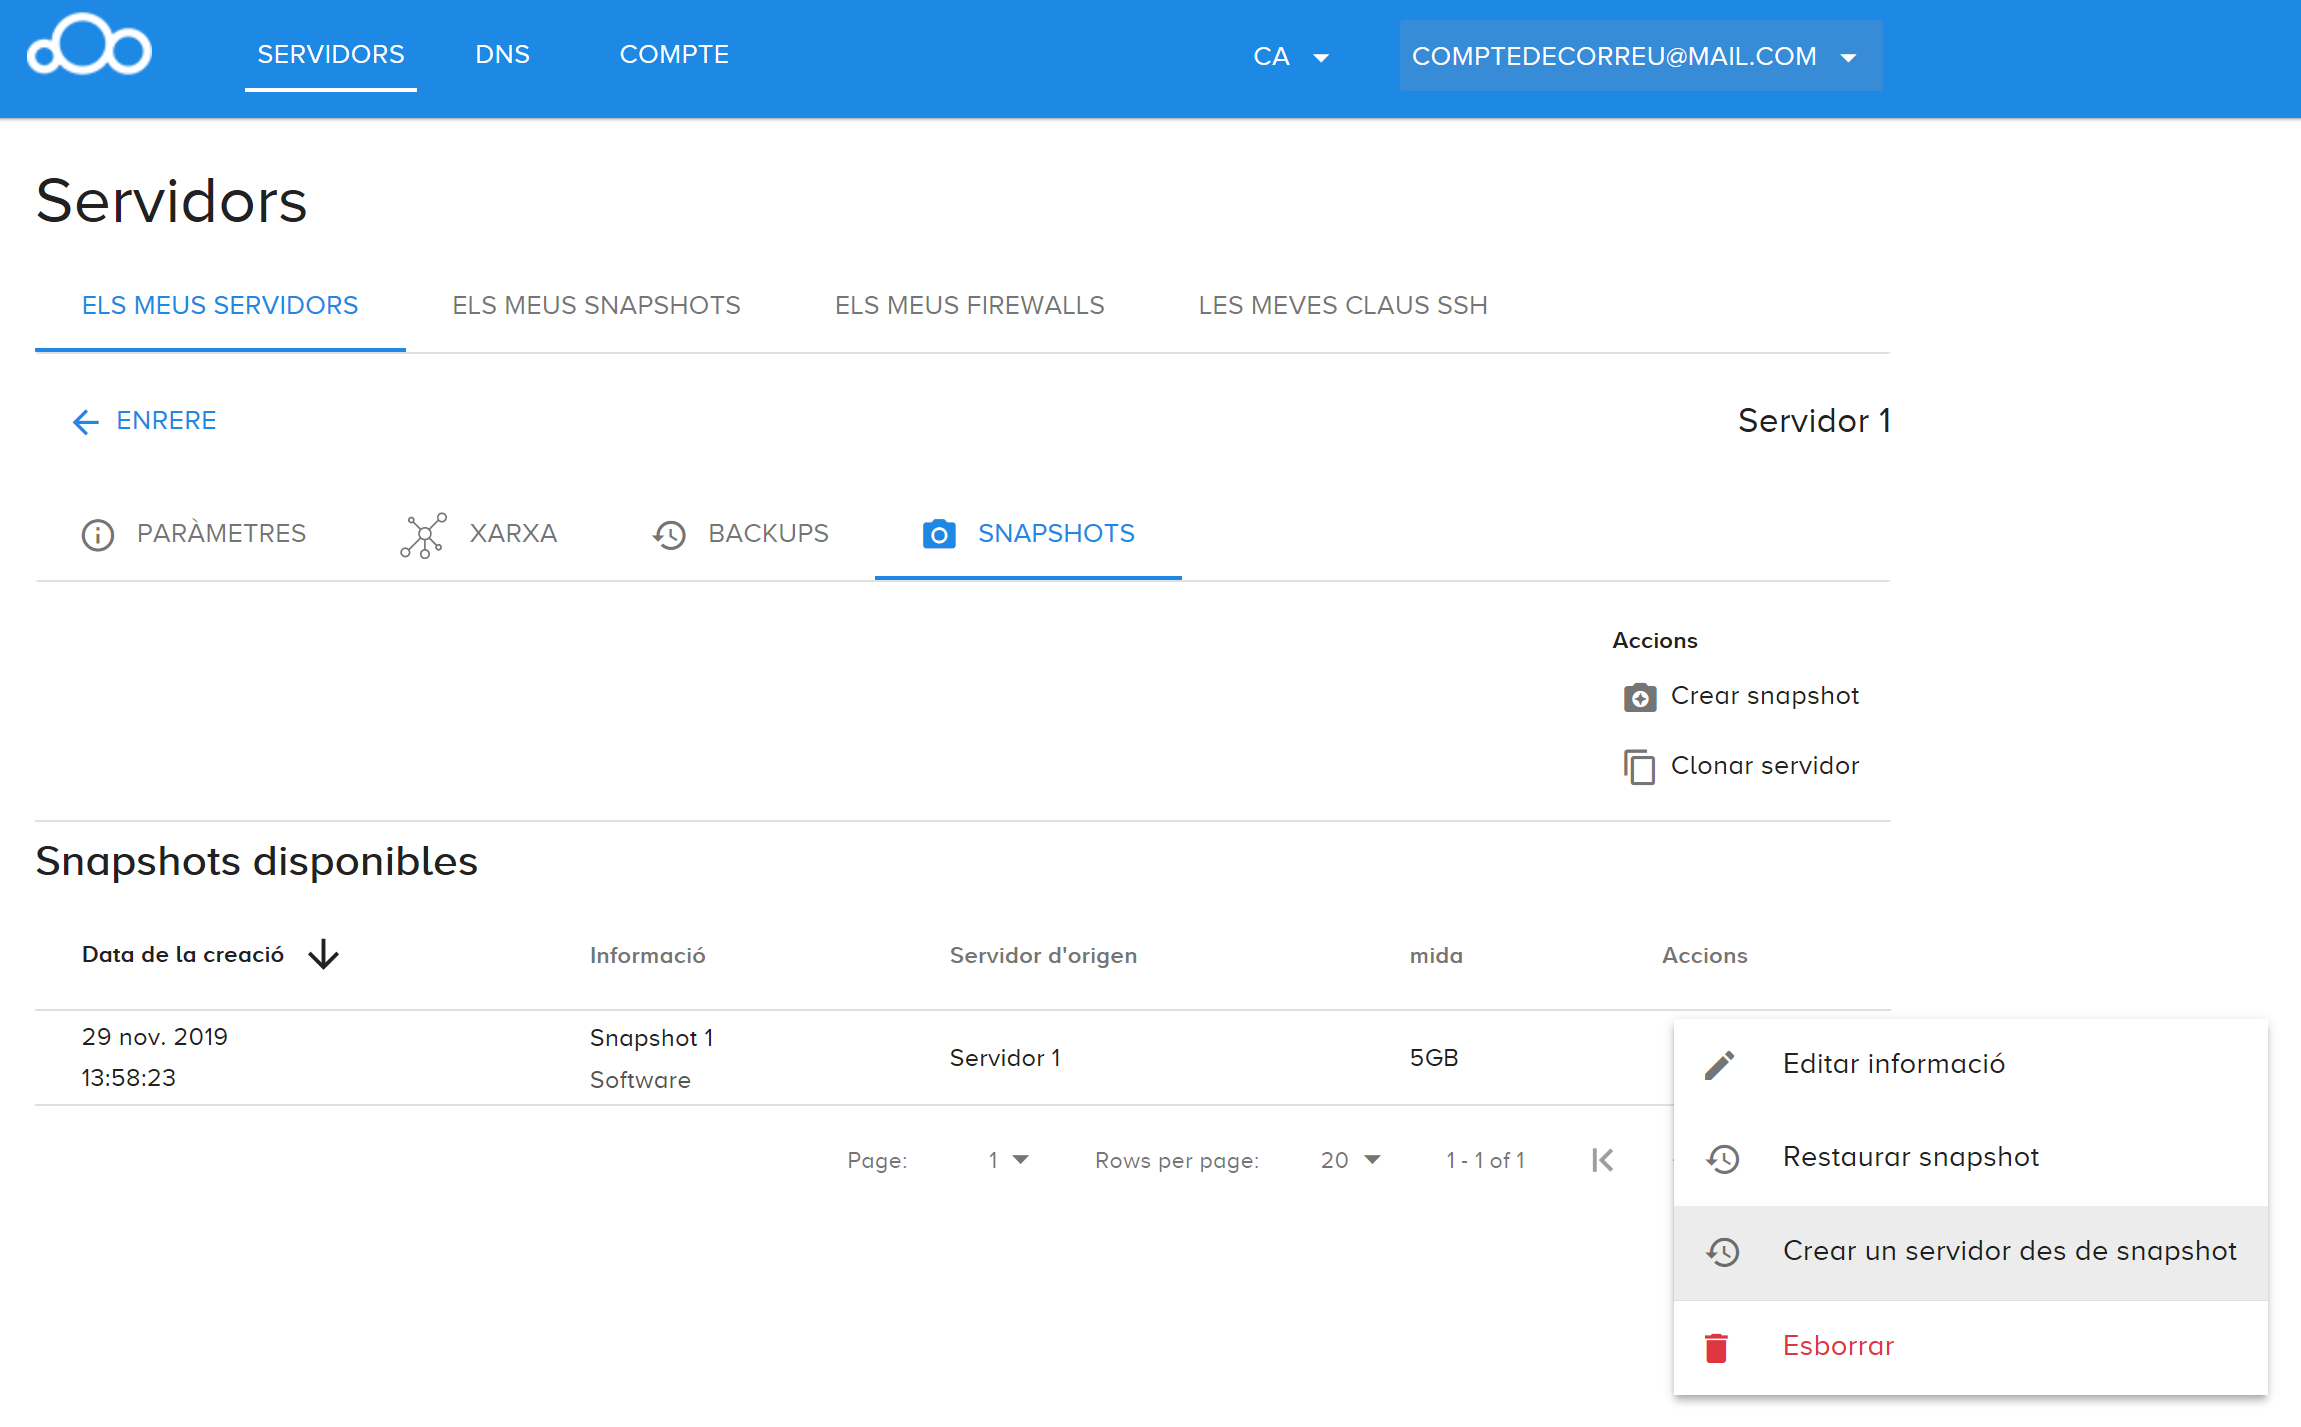Click the Clonar servidor copy icon
Image resolution: width=2301 pixels, height=1427 pixels.
tap(1640, 767)
